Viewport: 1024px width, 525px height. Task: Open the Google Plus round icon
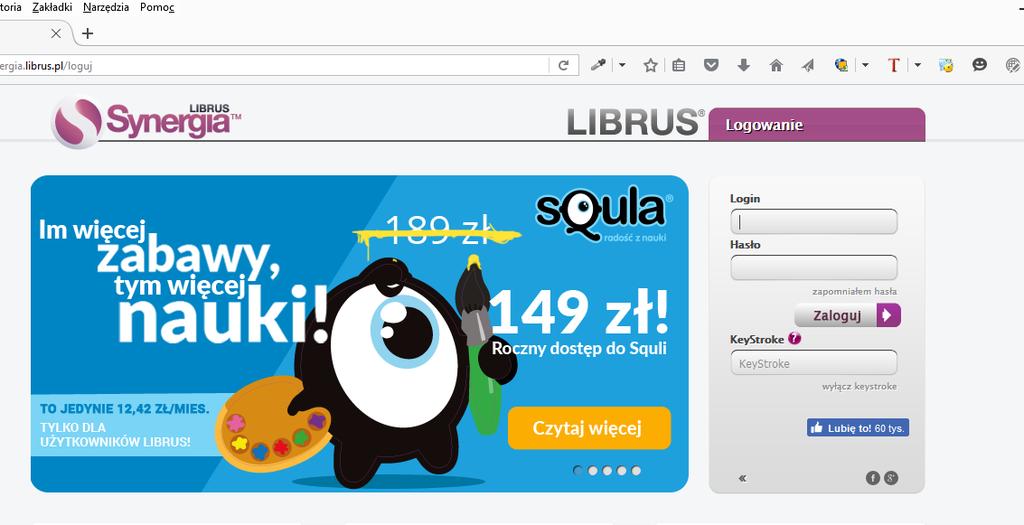coord(891,478)
